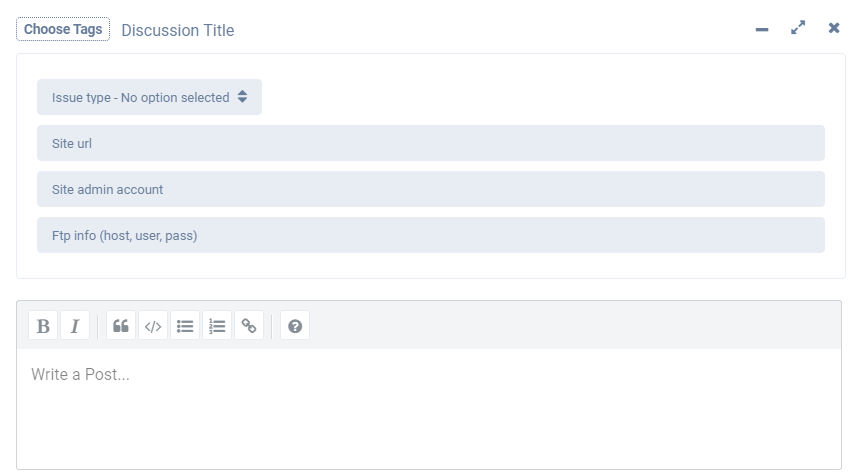Insert a blockquote in the post
Screen dimensions: 856x476
(121, 326)
